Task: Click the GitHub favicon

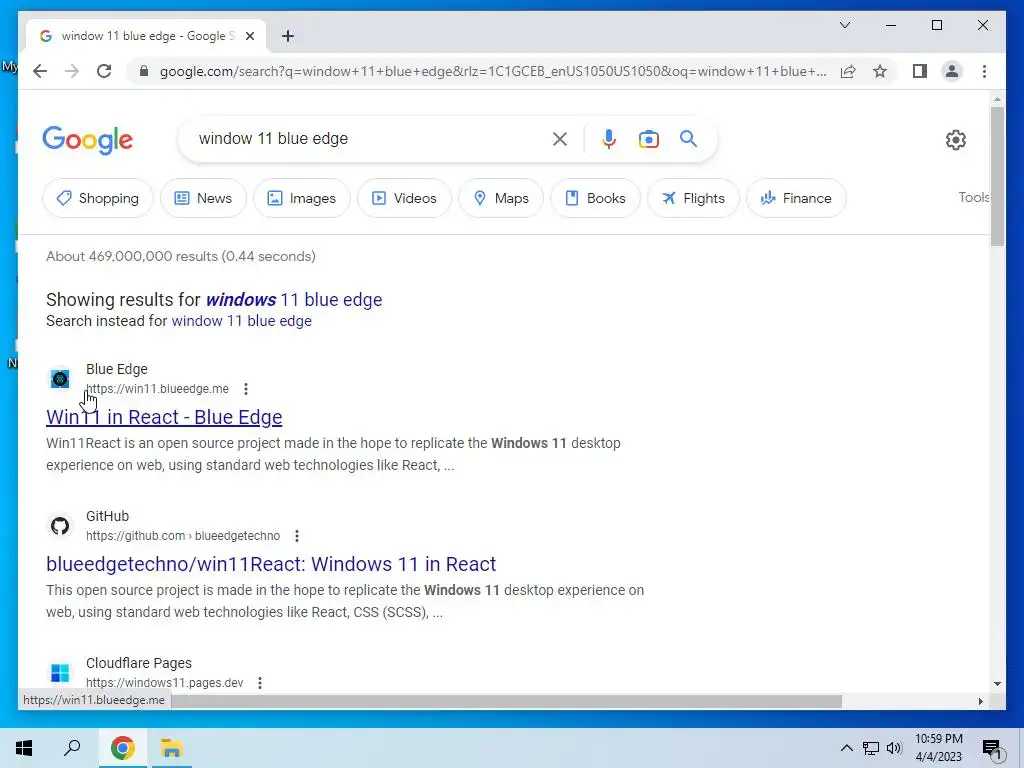Action: click(x=60, y=526)
